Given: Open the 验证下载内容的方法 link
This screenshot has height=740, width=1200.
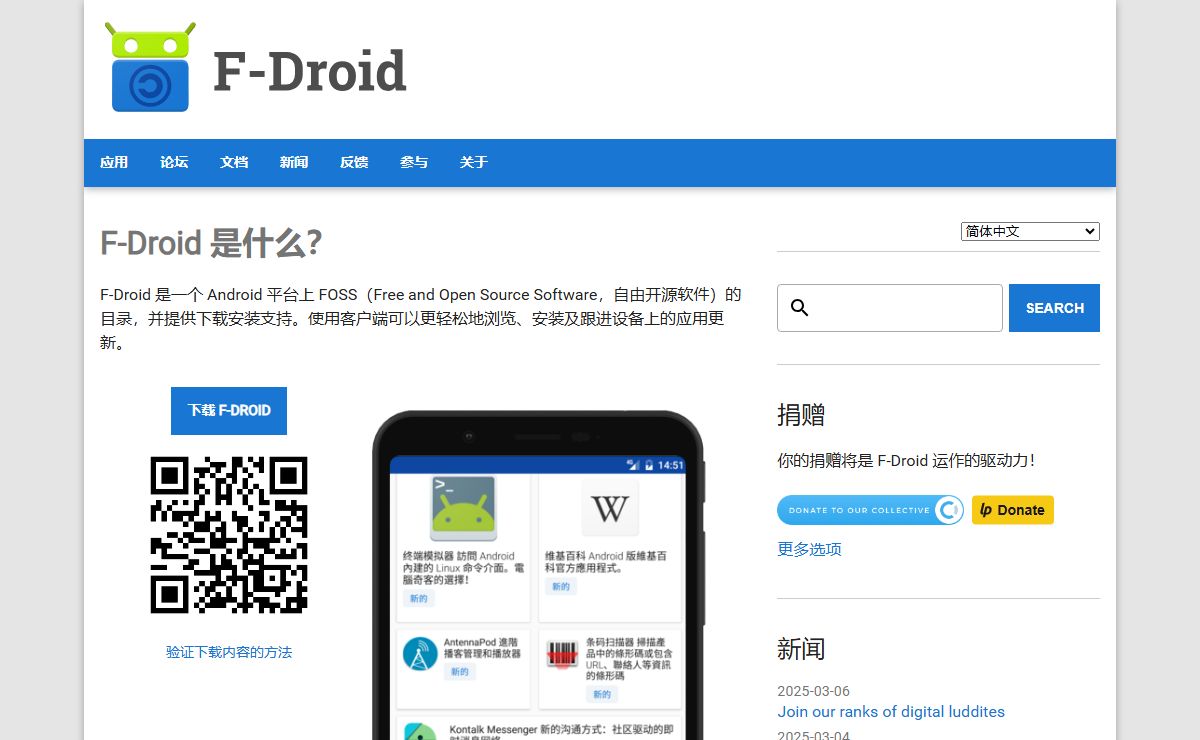Looking at the screenshot, I should (x=229, y=652).
